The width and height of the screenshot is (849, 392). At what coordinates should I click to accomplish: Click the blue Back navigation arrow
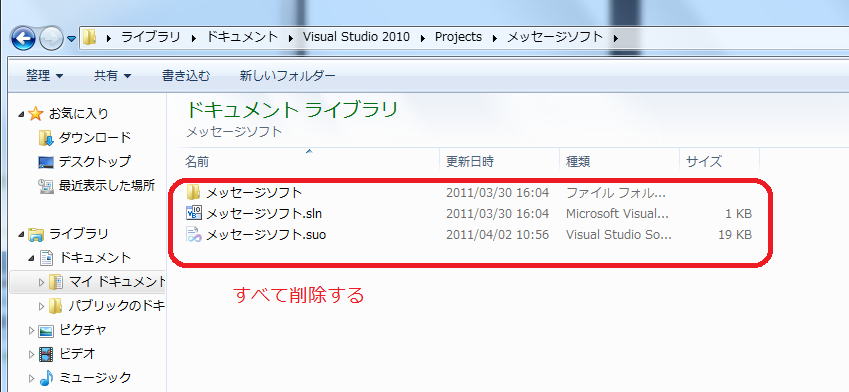(23, 38)
